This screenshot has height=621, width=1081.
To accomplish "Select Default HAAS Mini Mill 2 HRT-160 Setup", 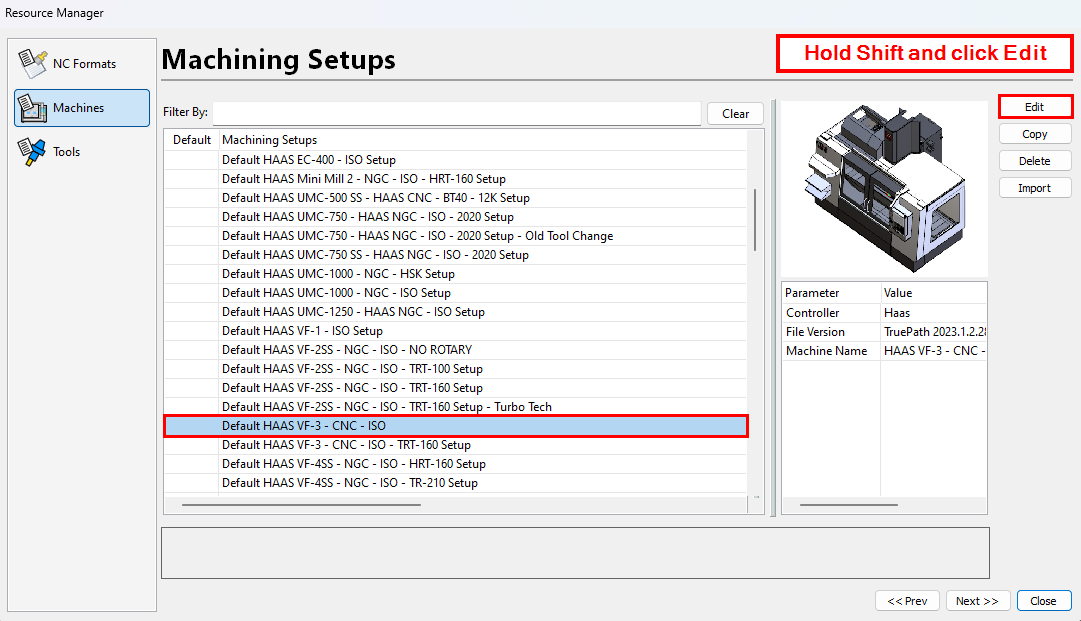I will (456, 179).
